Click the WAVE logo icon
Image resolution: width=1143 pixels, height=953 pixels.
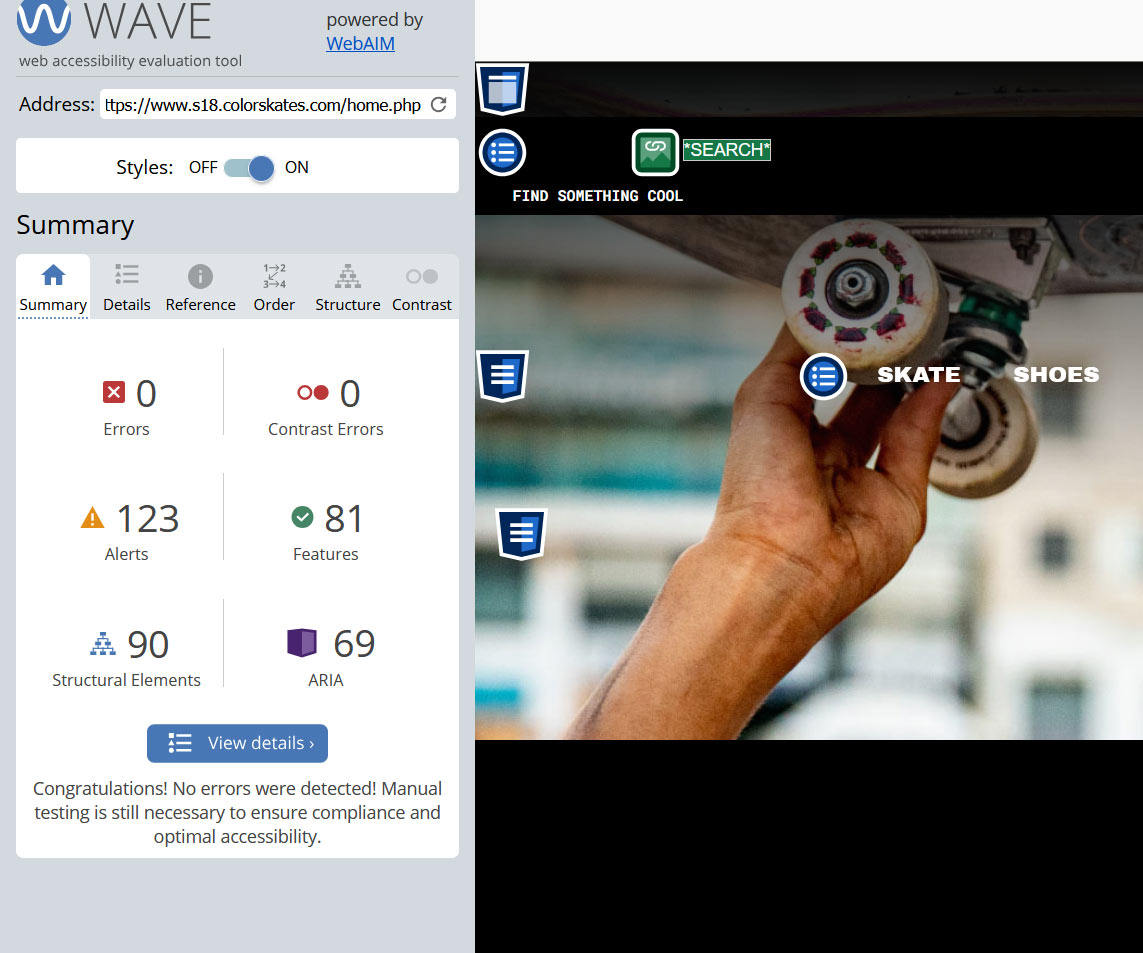tap(44, 19)
